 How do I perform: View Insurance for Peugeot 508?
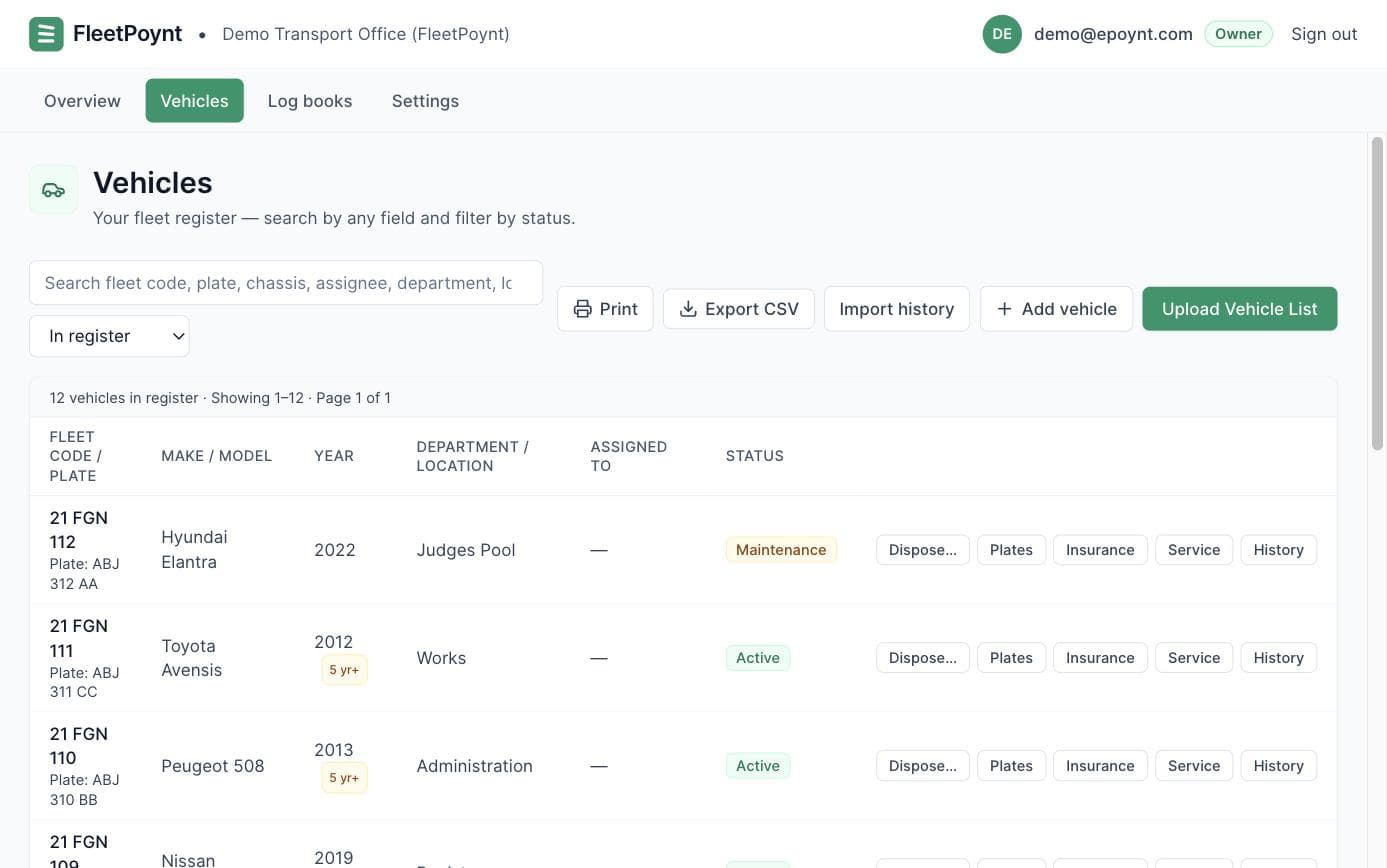tap(1100, 766)
